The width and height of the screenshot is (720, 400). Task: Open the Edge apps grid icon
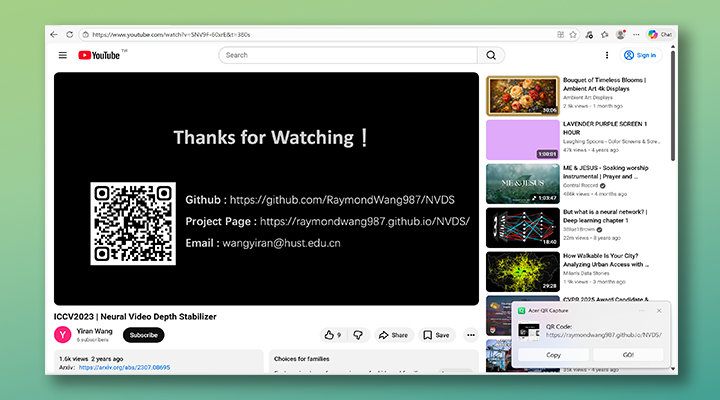560,34
